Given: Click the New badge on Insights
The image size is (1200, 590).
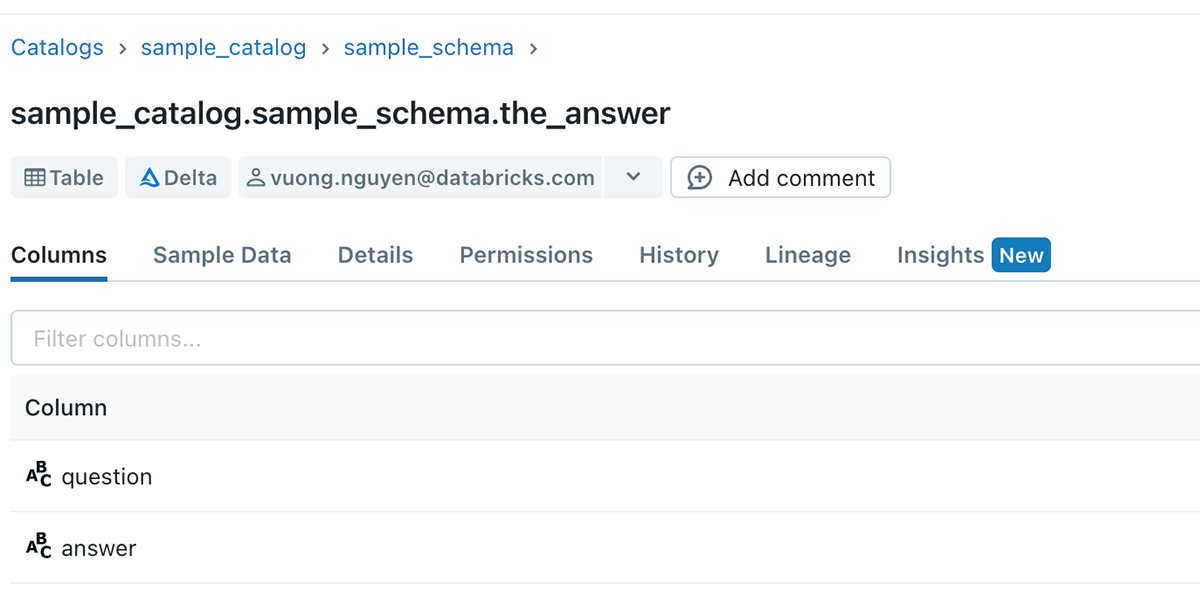Looking at the screenshot, I should pos(1021,255).
